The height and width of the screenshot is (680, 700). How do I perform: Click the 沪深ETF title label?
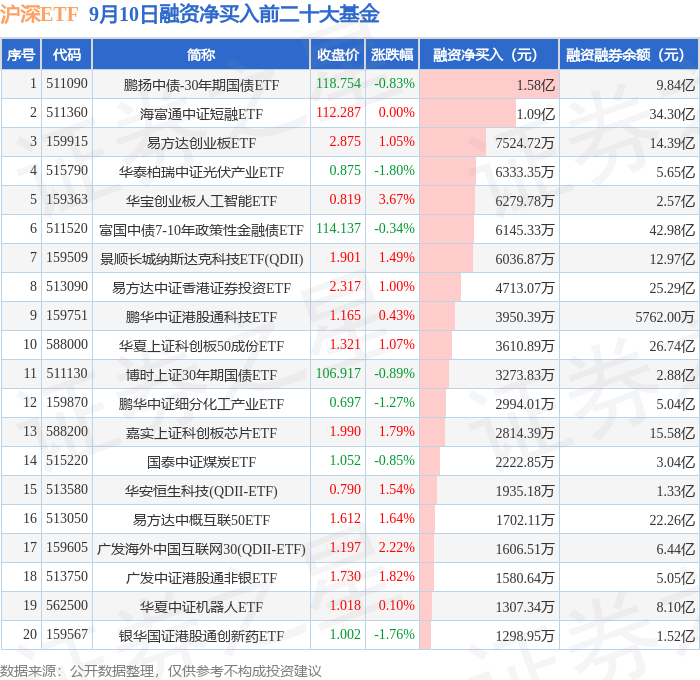[x=39, y=15]
